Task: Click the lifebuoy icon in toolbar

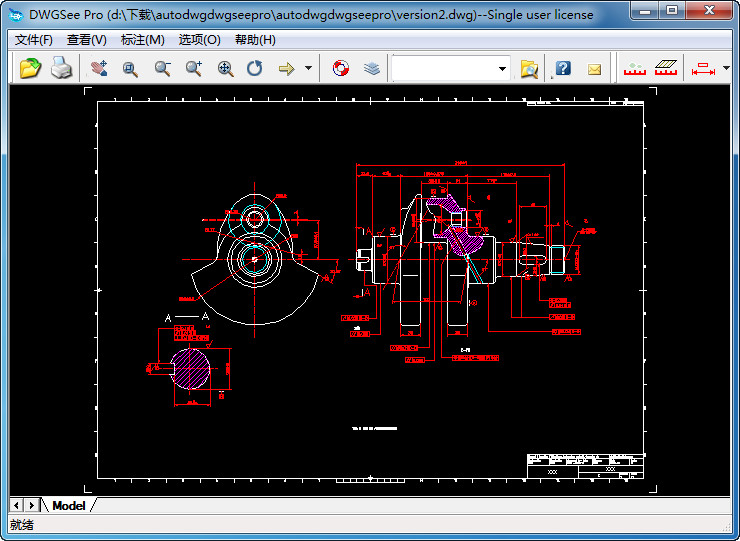Action: pos(341,69)
